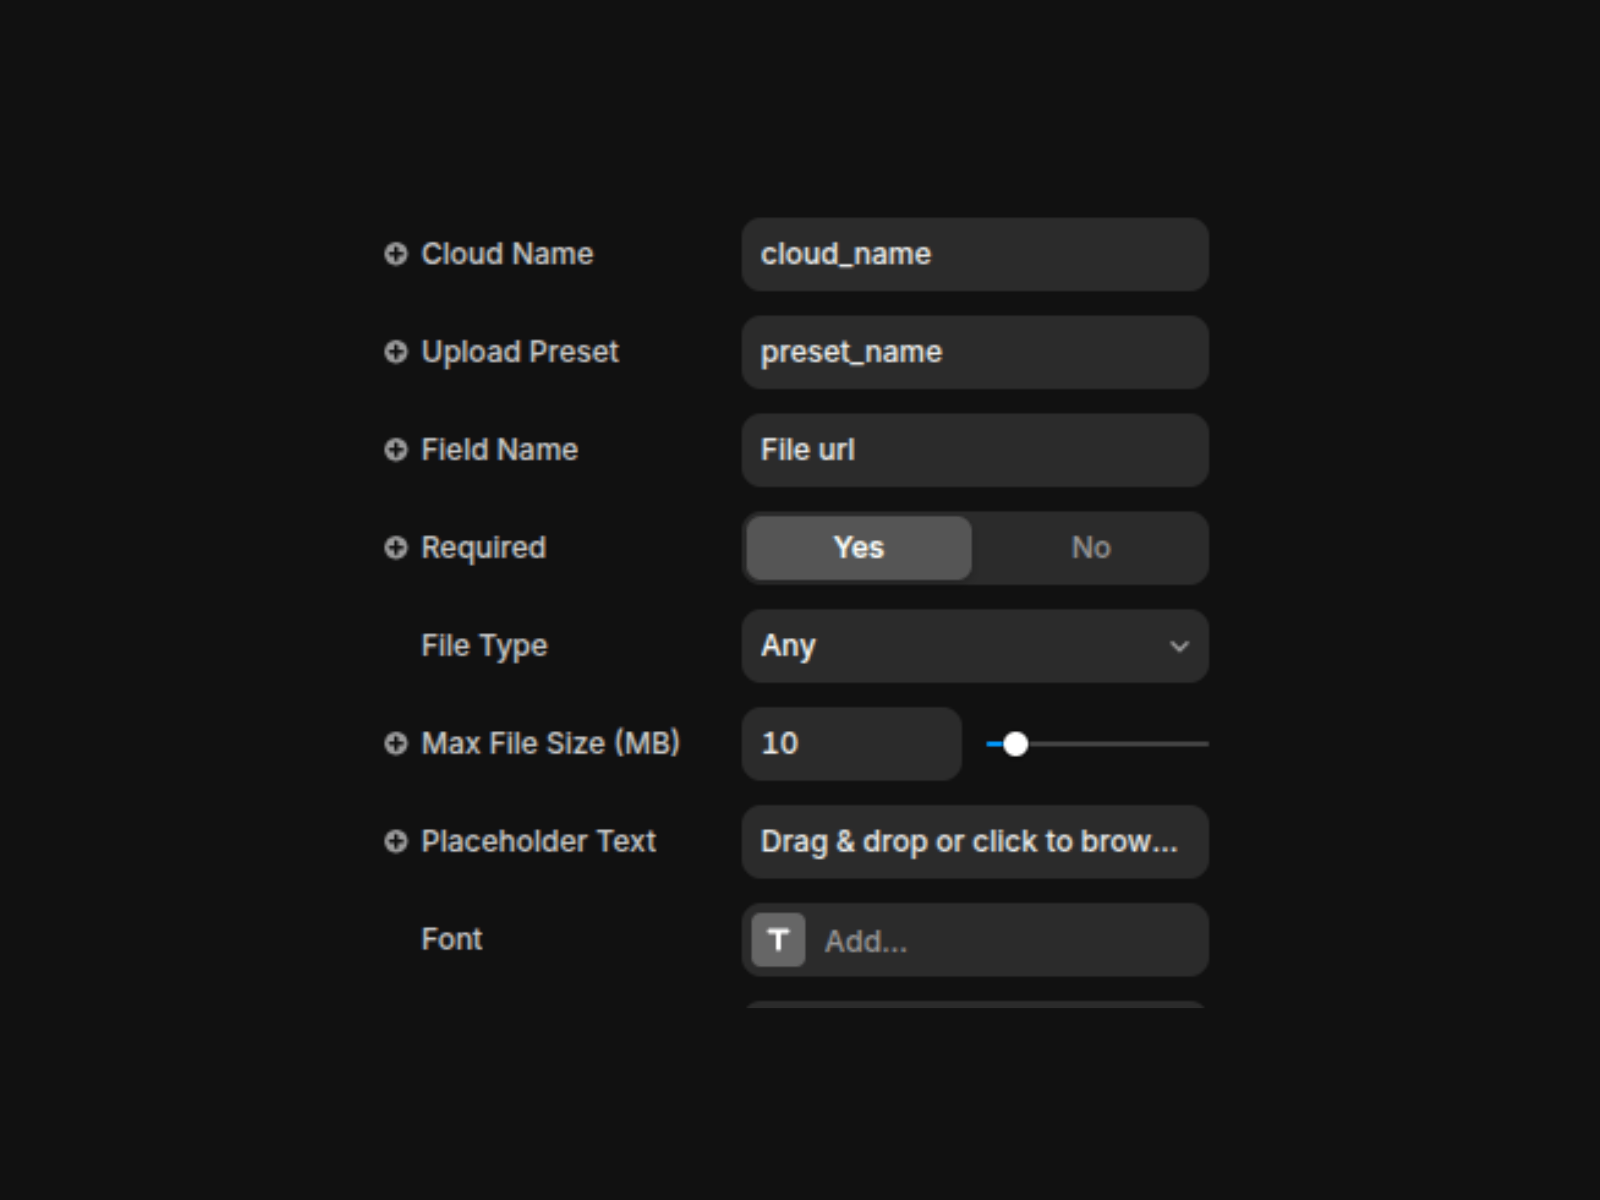Image resolution: width=1600 pixels, height=1200 pixels.
Task: Click the File Type label
Action: click(x=484, y=646)
